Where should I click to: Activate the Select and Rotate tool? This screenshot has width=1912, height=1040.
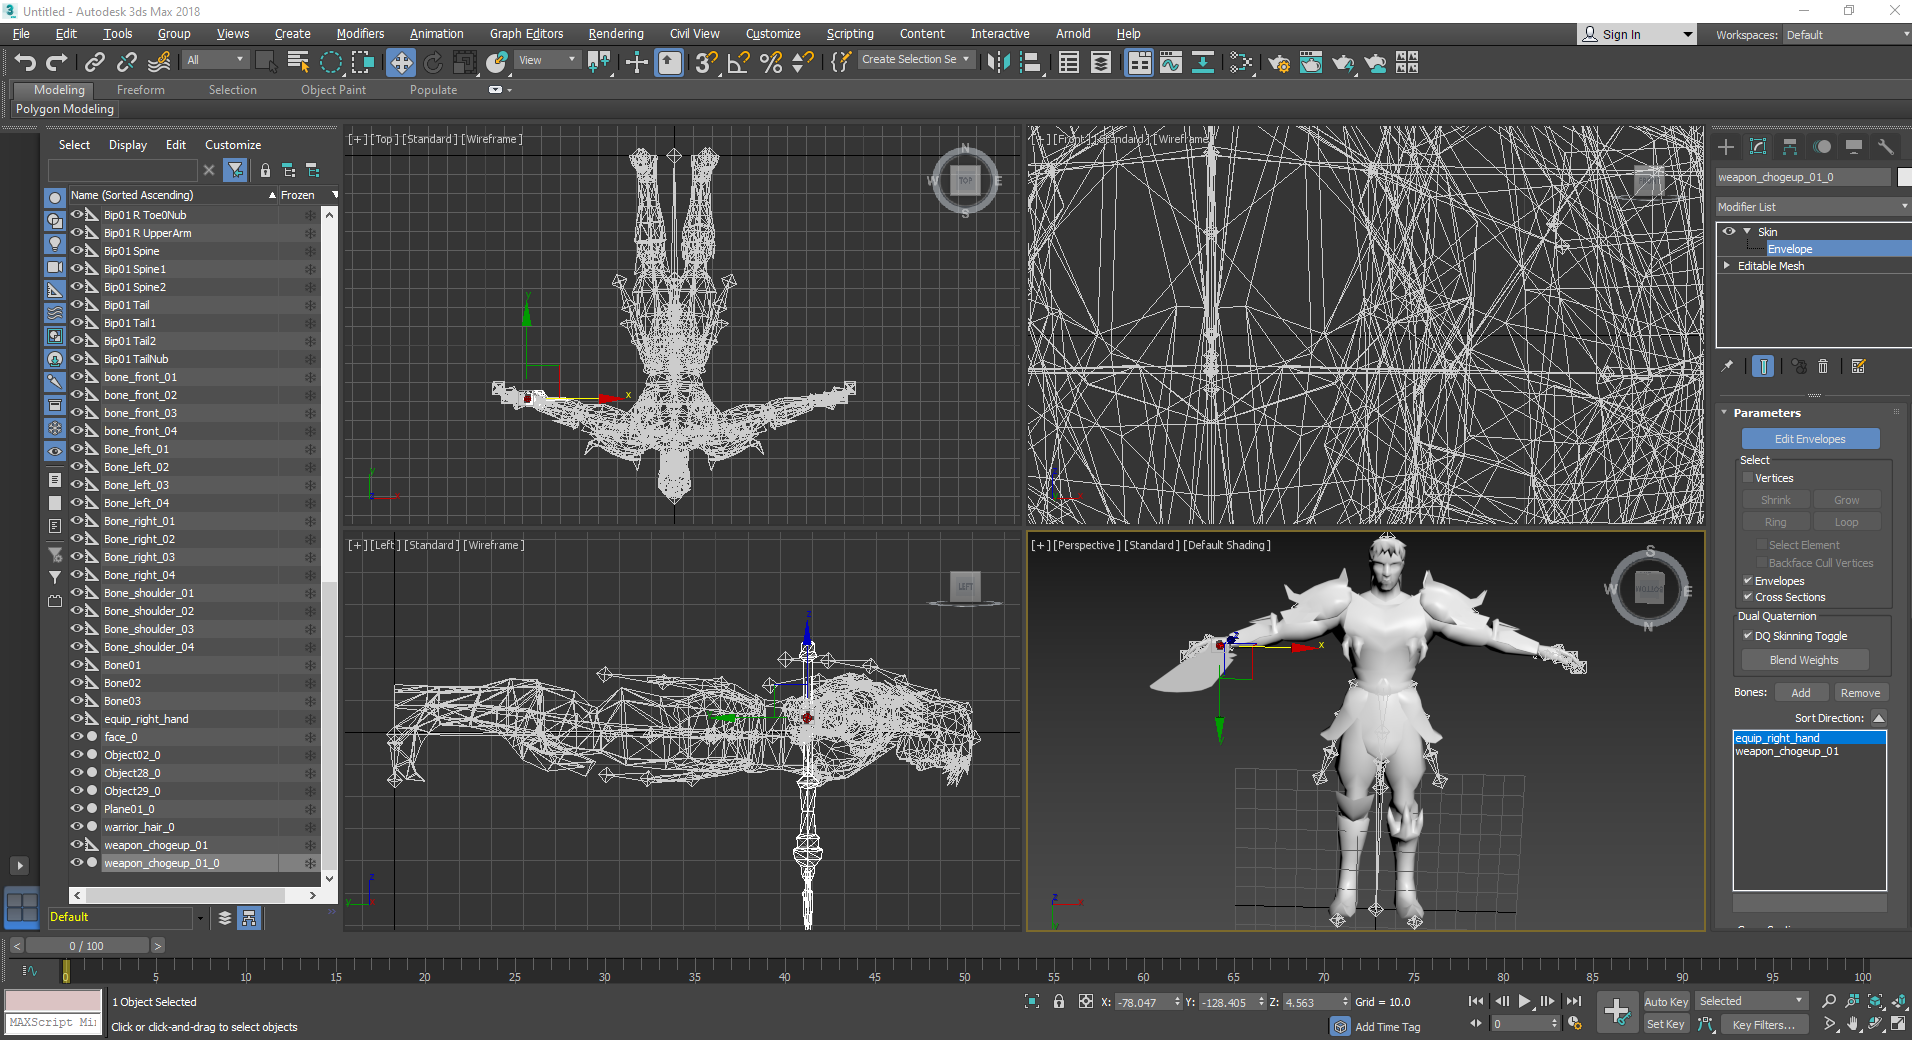pos(433,62)
